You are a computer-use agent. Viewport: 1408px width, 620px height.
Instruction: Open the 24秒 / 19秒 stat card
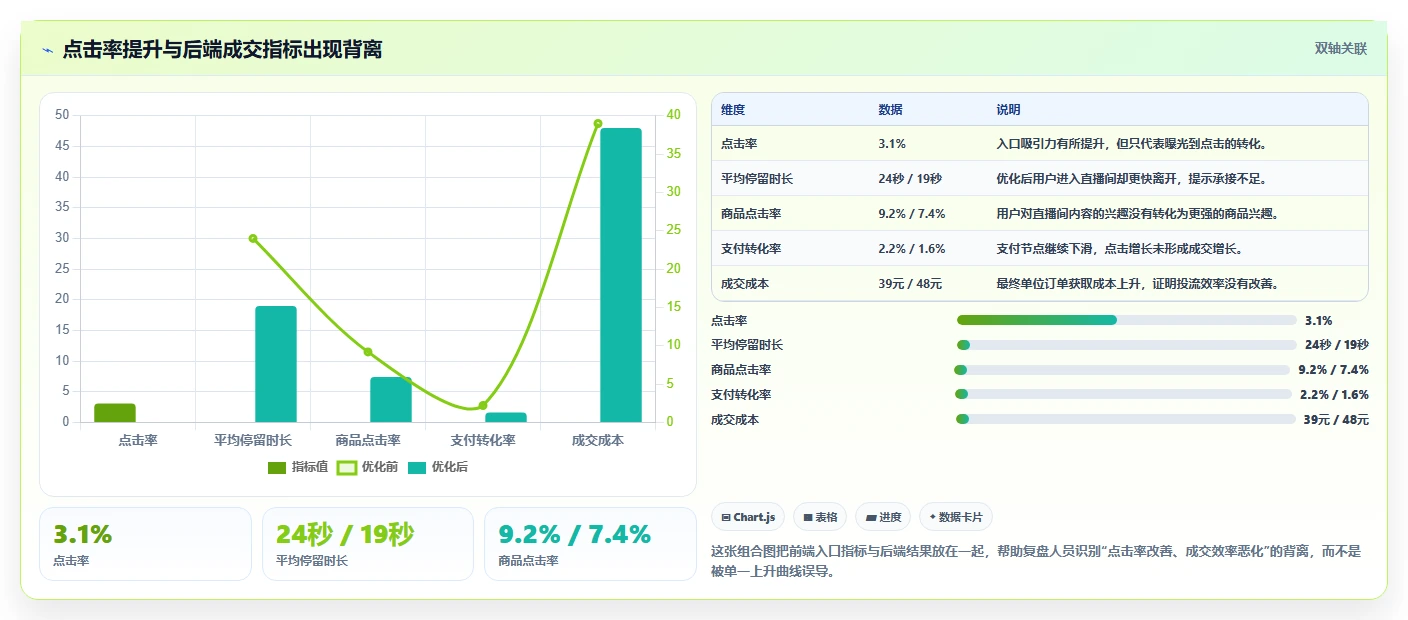coord(367,544)
